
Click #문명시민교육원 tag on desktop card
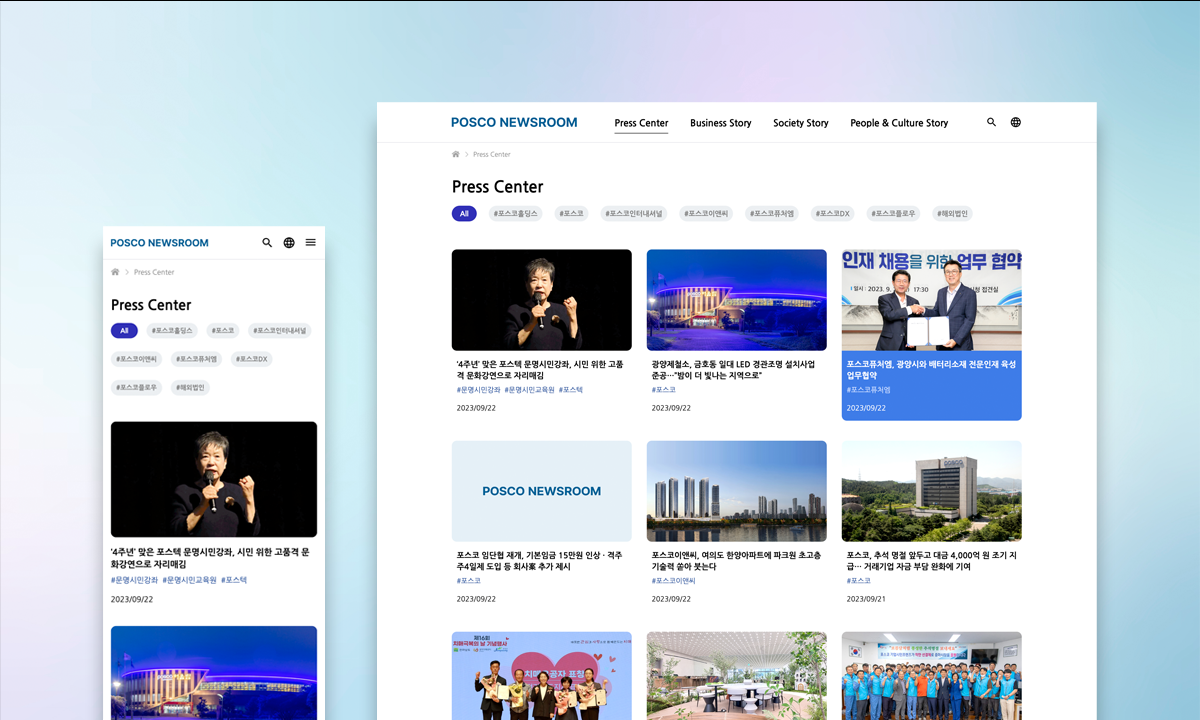click(x=529, y=390)
